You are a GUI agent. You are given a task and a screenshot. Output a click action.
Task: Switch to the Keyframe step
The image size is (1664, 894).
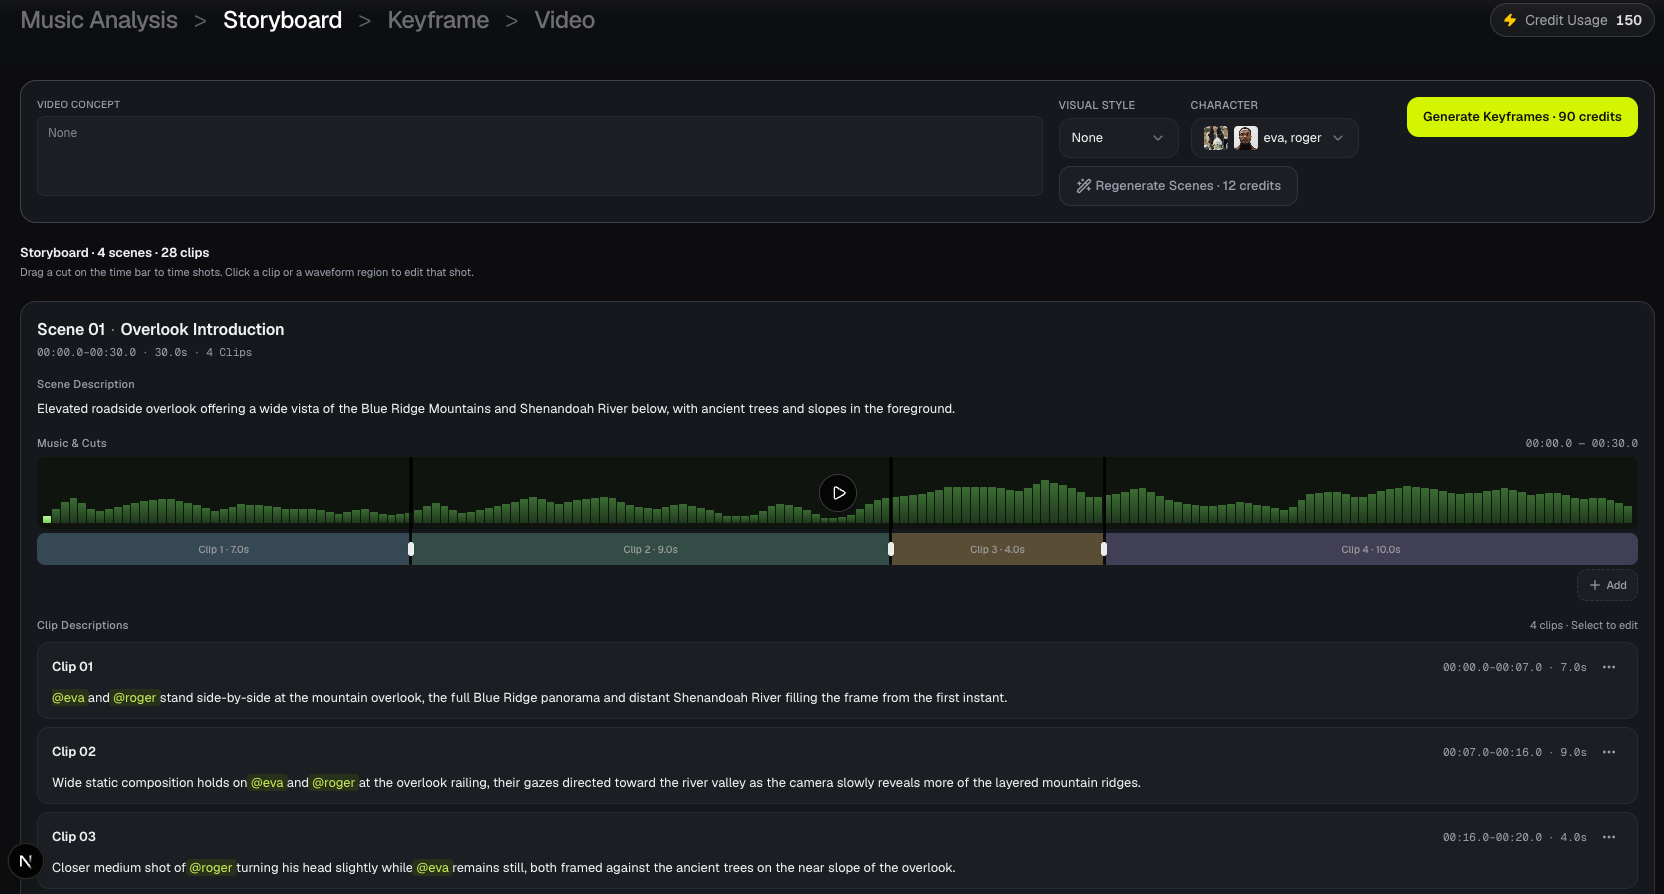click(x=438, y=20)
